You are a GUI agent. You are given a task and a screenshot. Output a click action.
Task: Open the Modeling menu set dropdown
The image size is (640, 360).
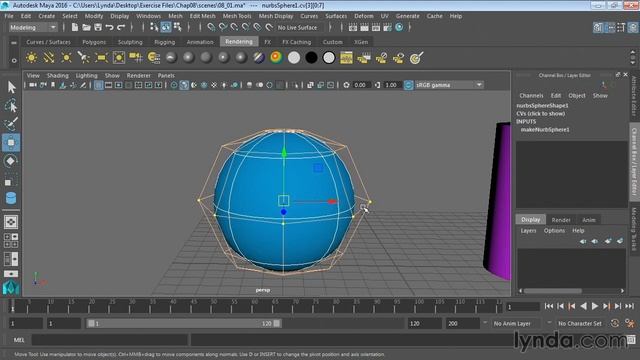coord(33,27)
